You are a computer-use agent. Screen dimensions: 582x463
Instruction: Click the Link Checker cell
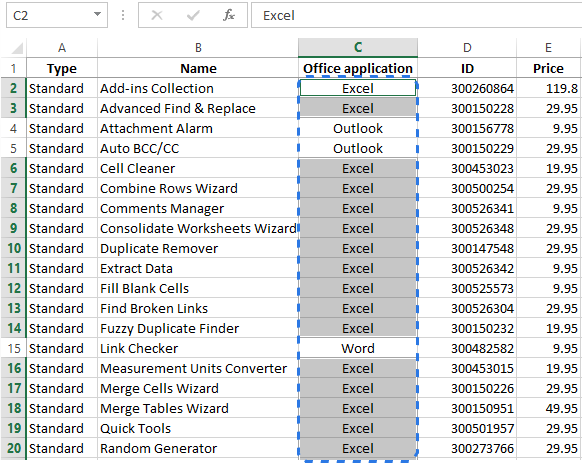[198, 348]
